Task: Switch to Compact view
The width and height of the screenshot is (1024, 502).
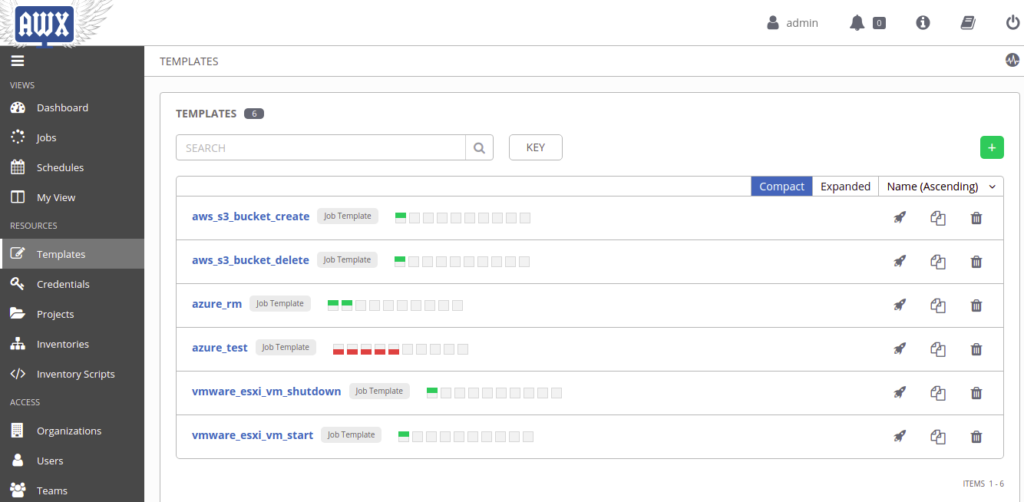Action: tap(782, 186)
